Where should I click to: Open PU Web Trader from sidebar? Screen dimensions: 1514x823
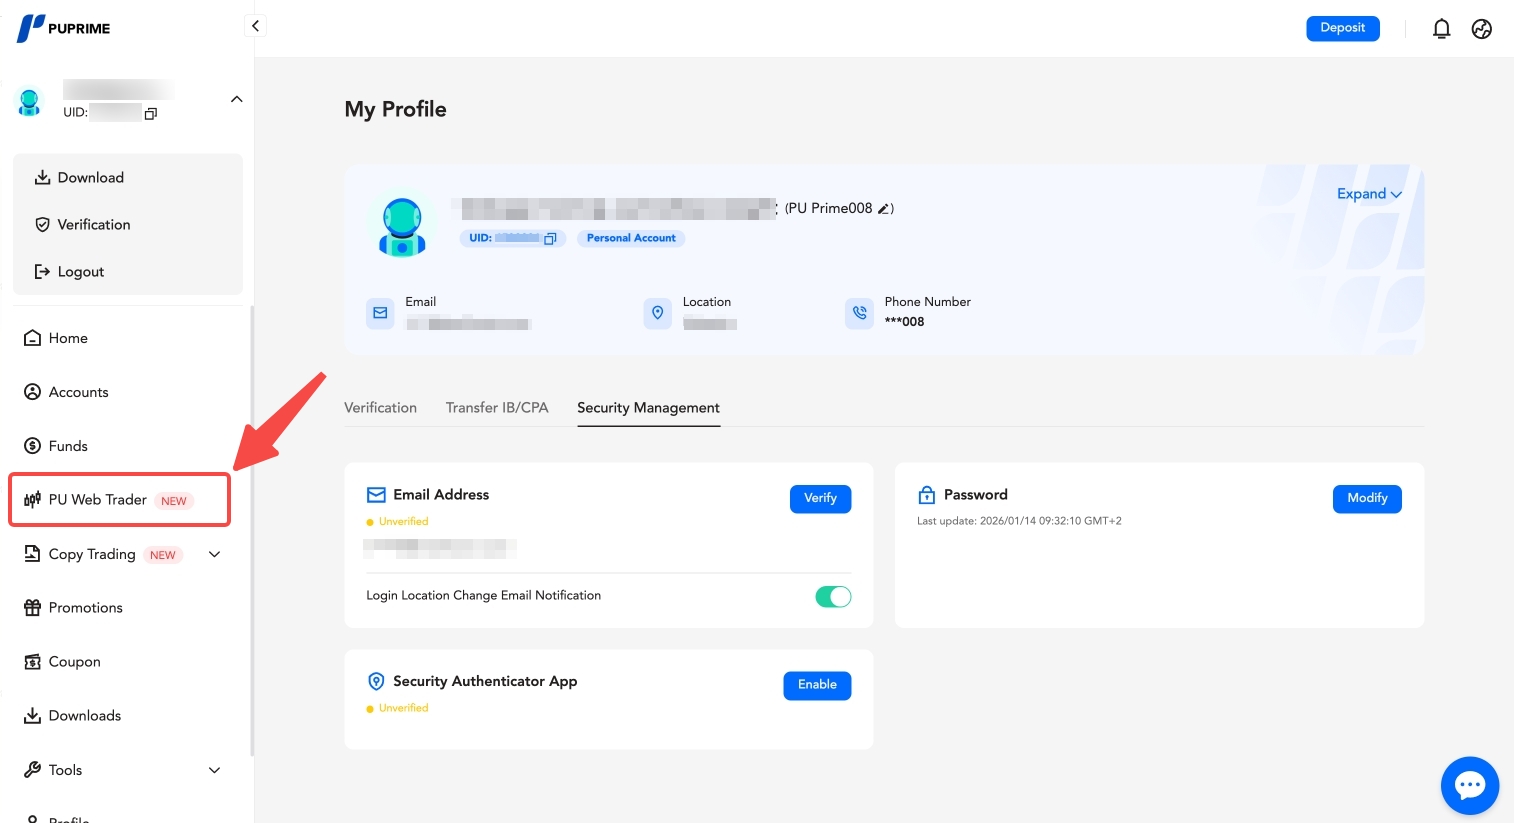click(x=98, y=500)
